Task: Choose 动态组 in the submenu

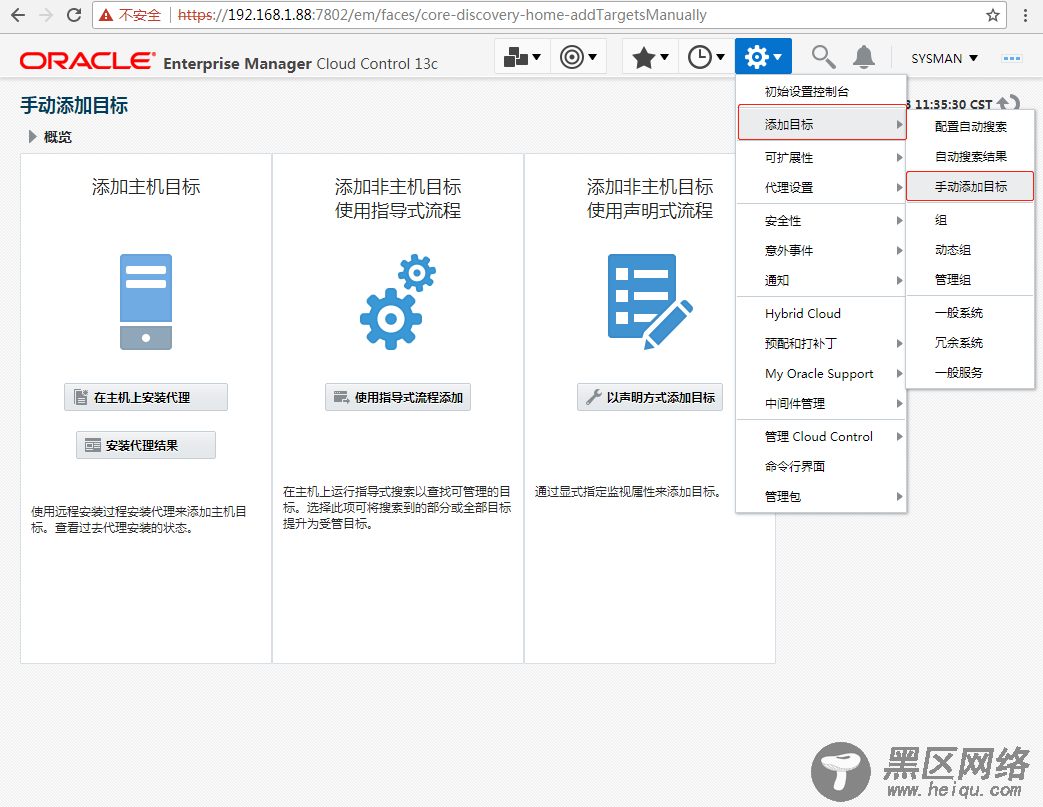Action: pyautogui.click(x=970, y=249)
